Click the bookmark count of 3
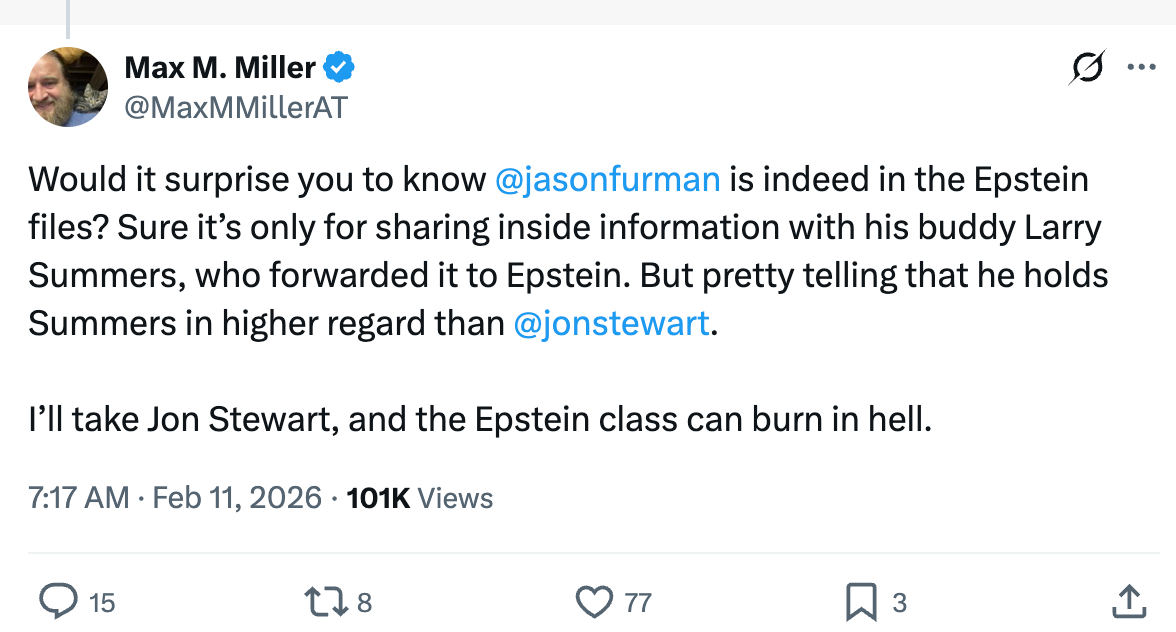 click(899, 602)
